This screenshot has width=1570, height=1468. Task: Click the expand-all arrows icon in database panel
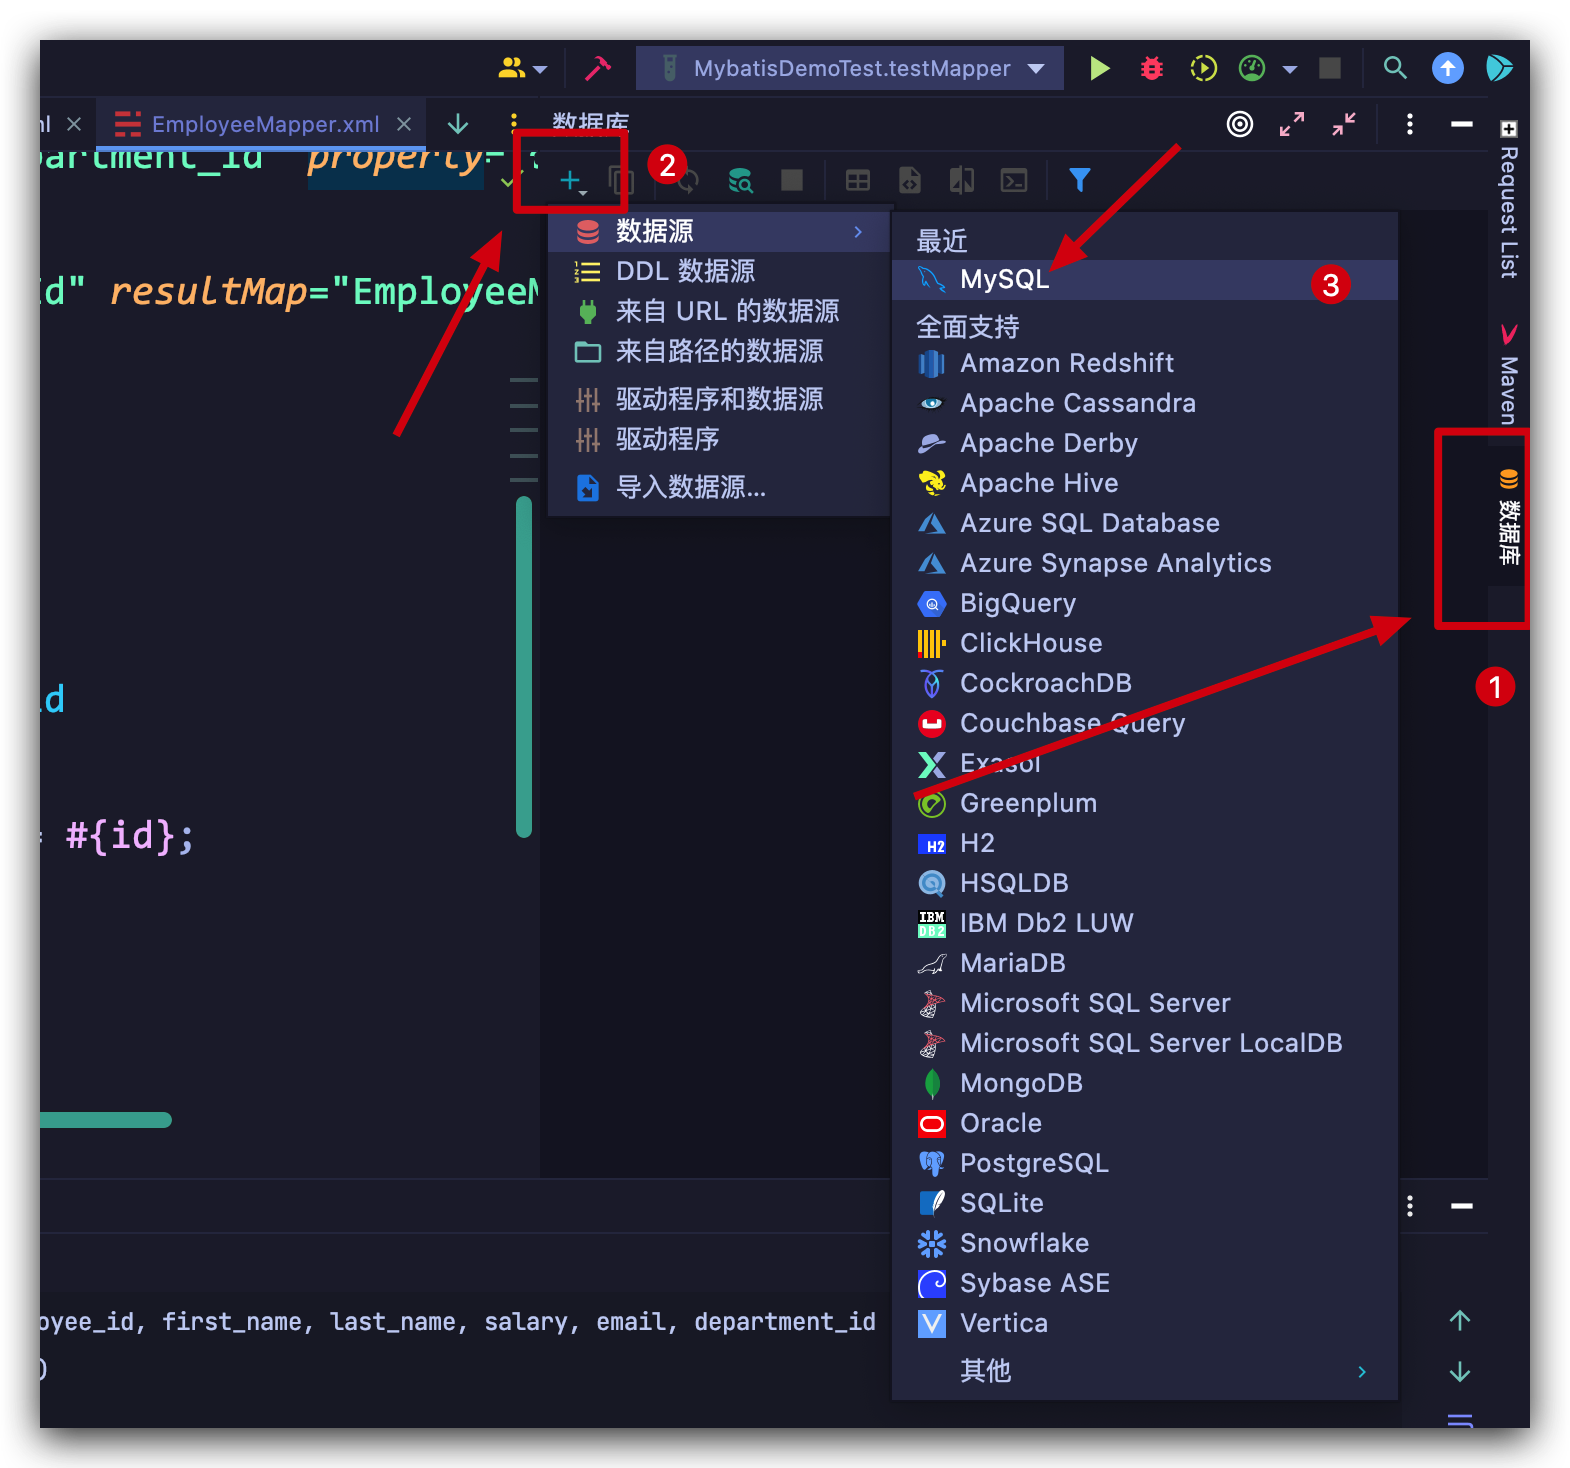tap(1292, 124)
